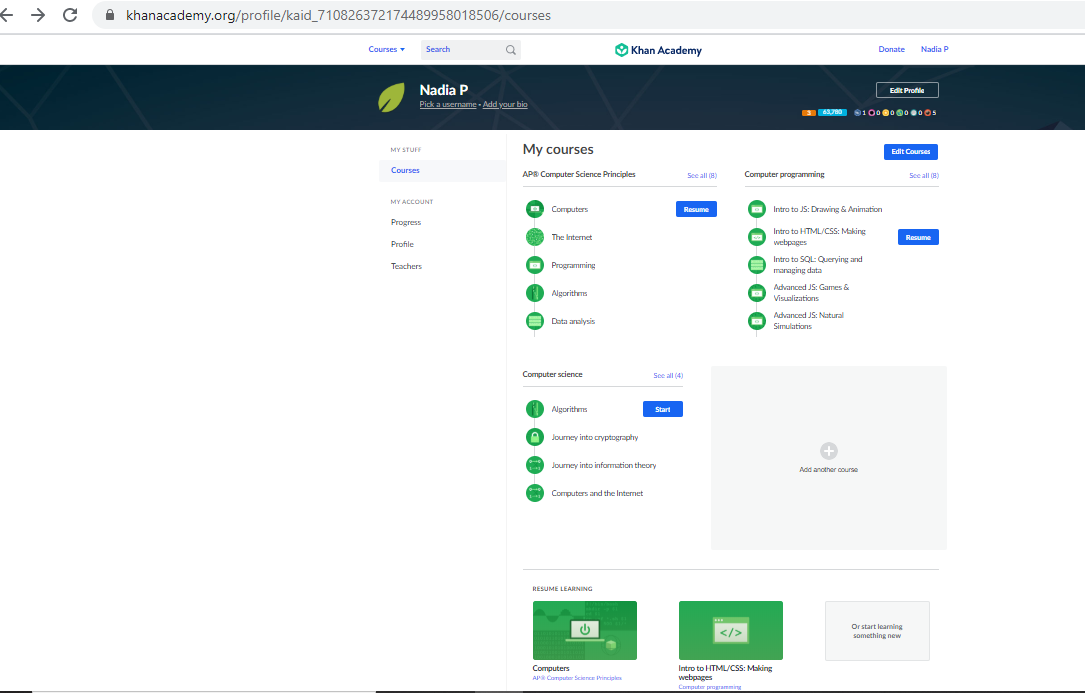Click the Intro to SQL unit icon
The width and height of the screenshot is (1085, 693).
pos(757,265)
